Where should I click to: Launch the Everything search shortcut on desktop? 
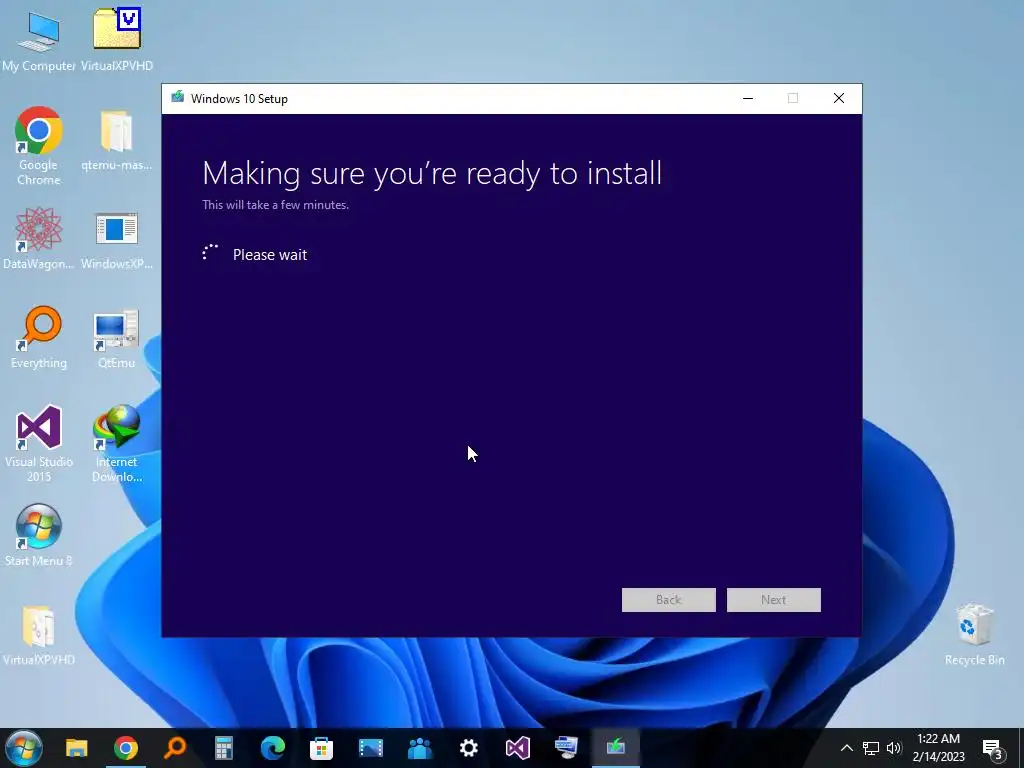pos(39,338)
